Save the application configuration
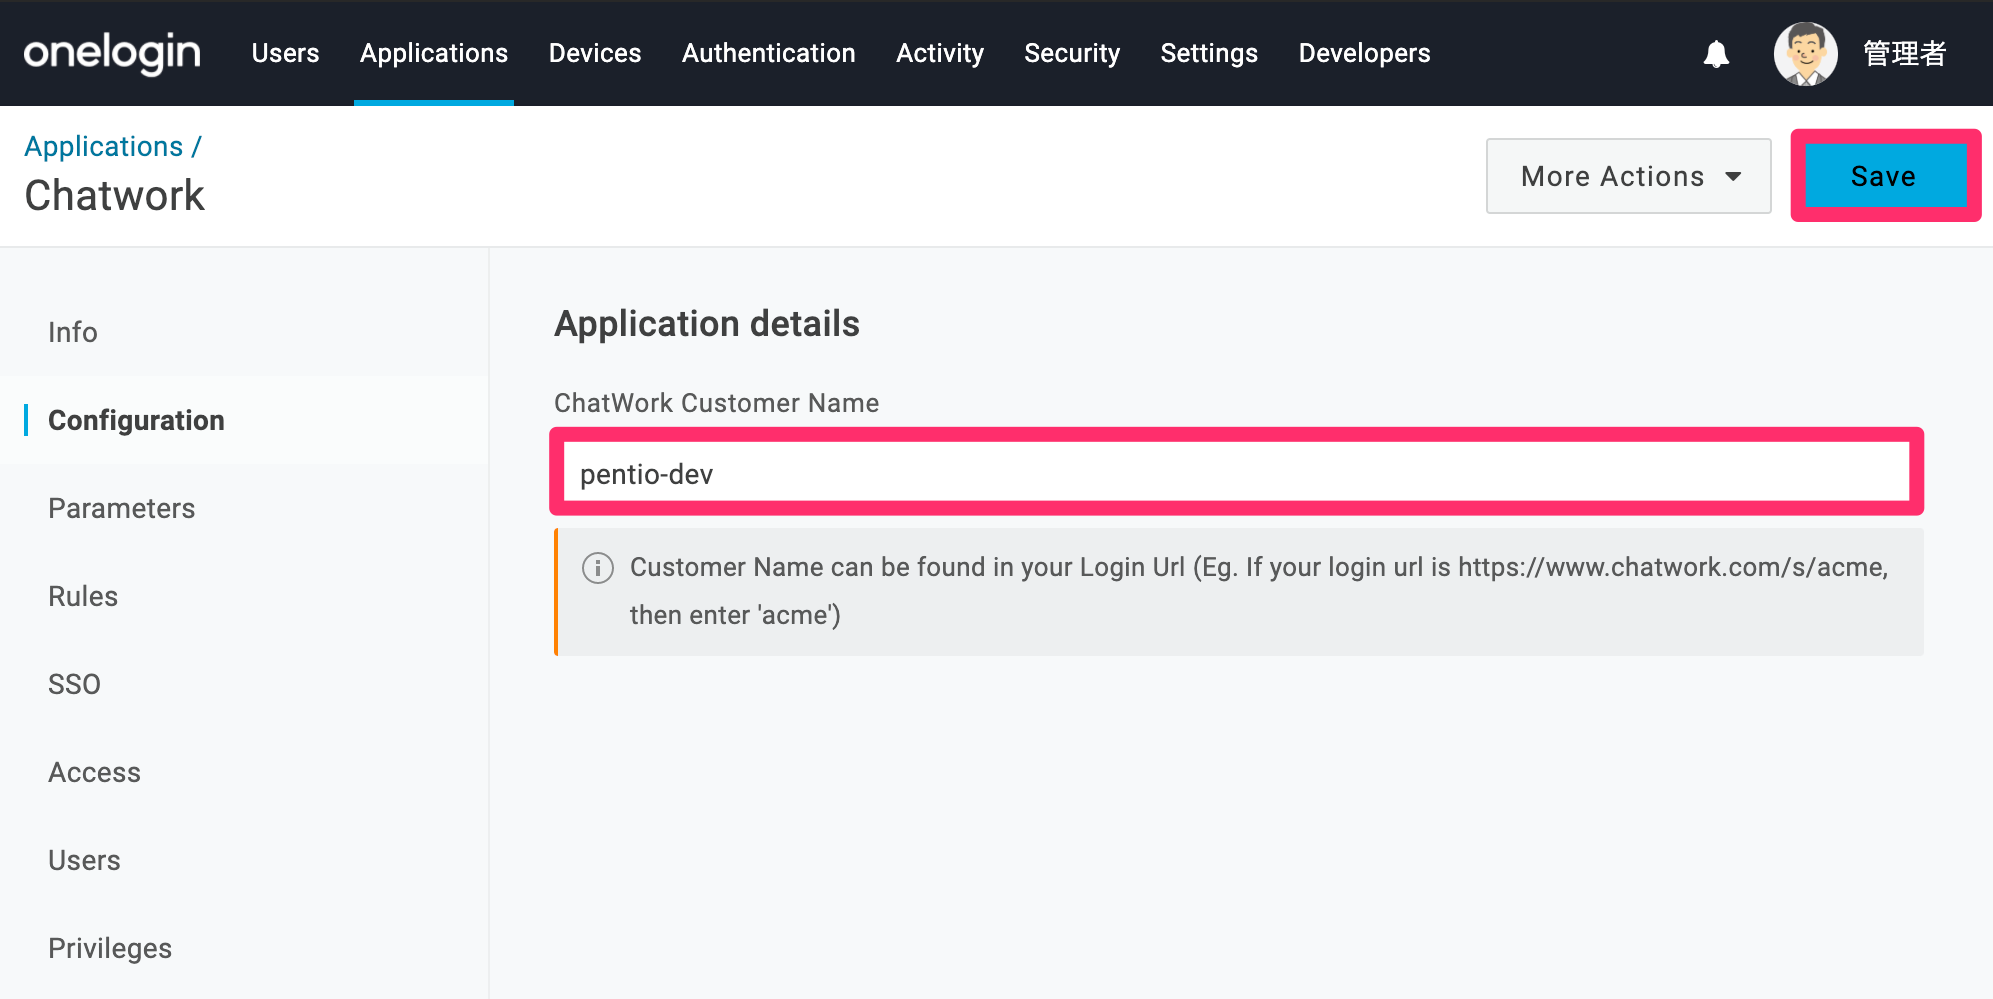 pos(1885,176)
